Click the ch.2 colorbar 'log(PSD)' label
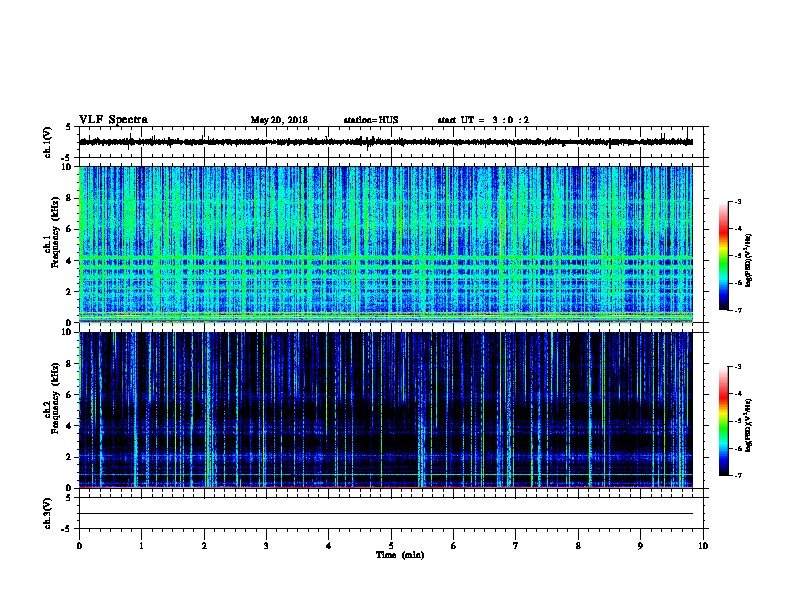Screen dimensions: 792x612 point(748,425)
